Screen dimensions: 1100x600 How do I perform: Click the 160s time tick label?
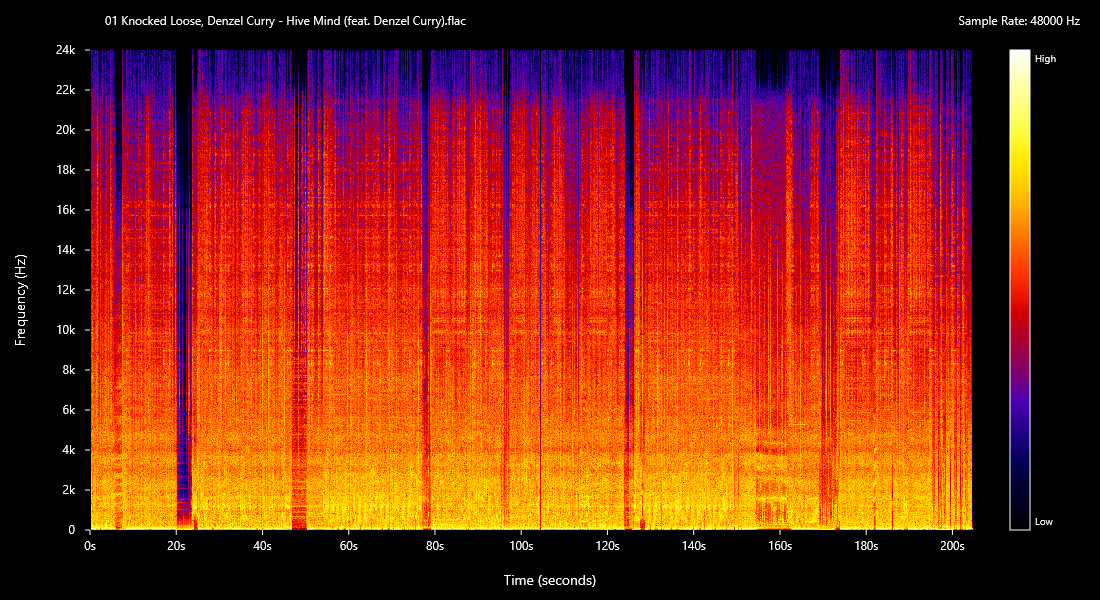coord(780,546)
